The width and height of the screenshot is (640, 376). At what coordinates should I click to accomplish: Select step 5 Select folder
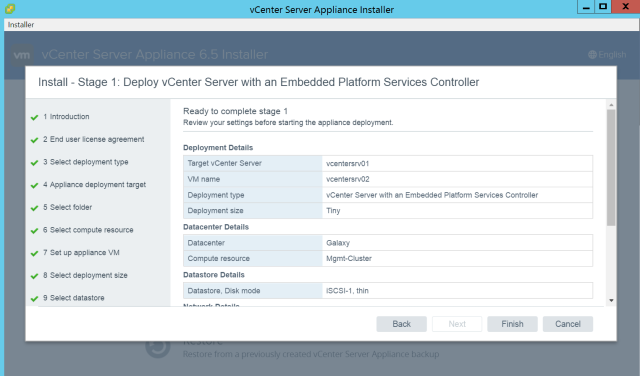[67, 207]
